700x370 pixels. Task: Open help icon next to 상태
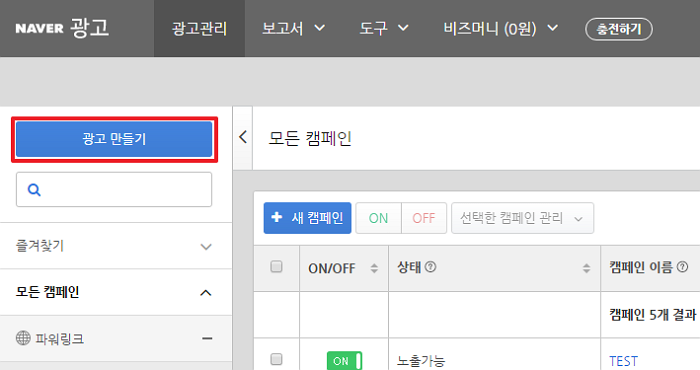430,267
